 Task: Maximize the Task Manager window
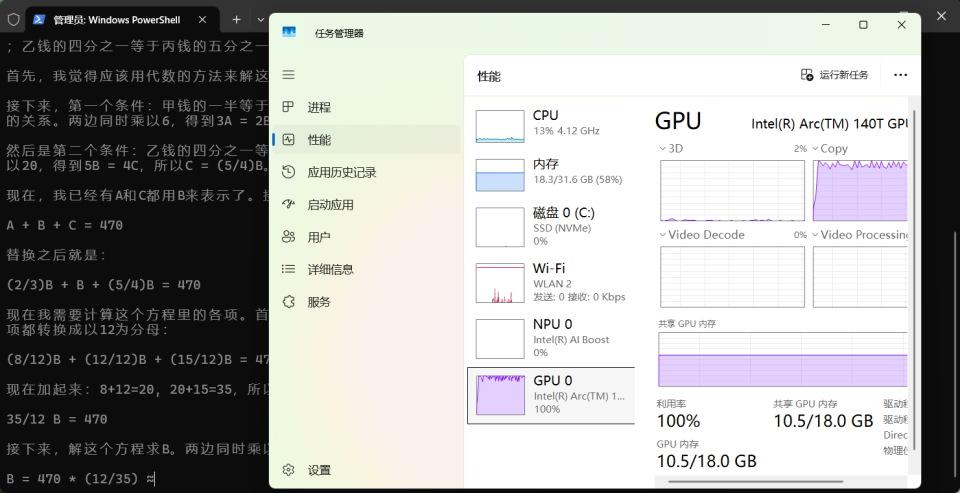(863, 24)
